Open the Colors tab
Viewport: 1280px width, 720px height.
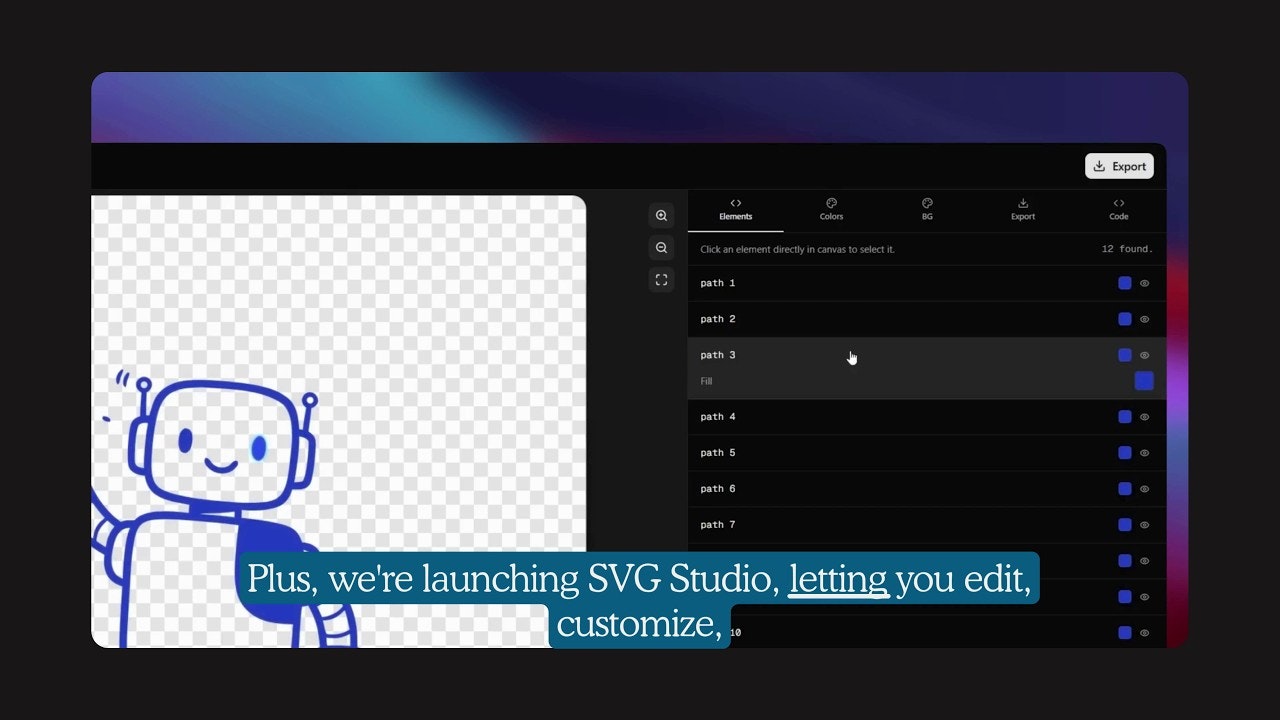pyautogui.click(x=831, y=210)
